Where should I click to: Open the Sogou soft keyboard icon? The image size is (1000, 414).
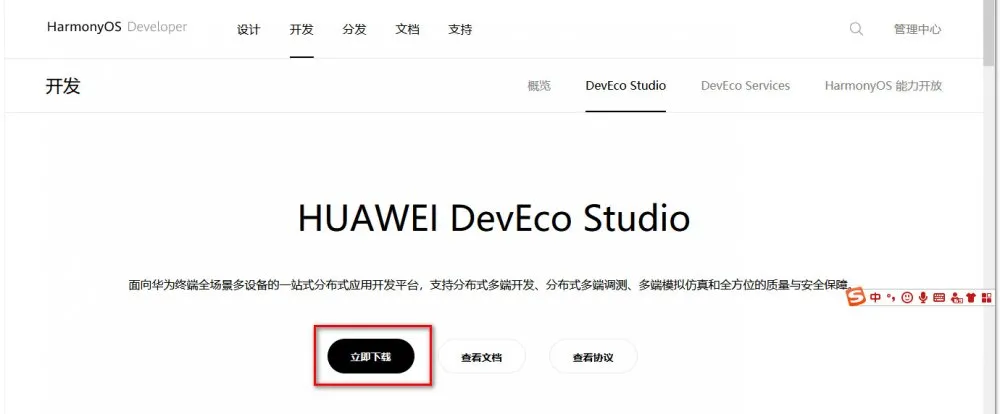[x=939, y=298]
